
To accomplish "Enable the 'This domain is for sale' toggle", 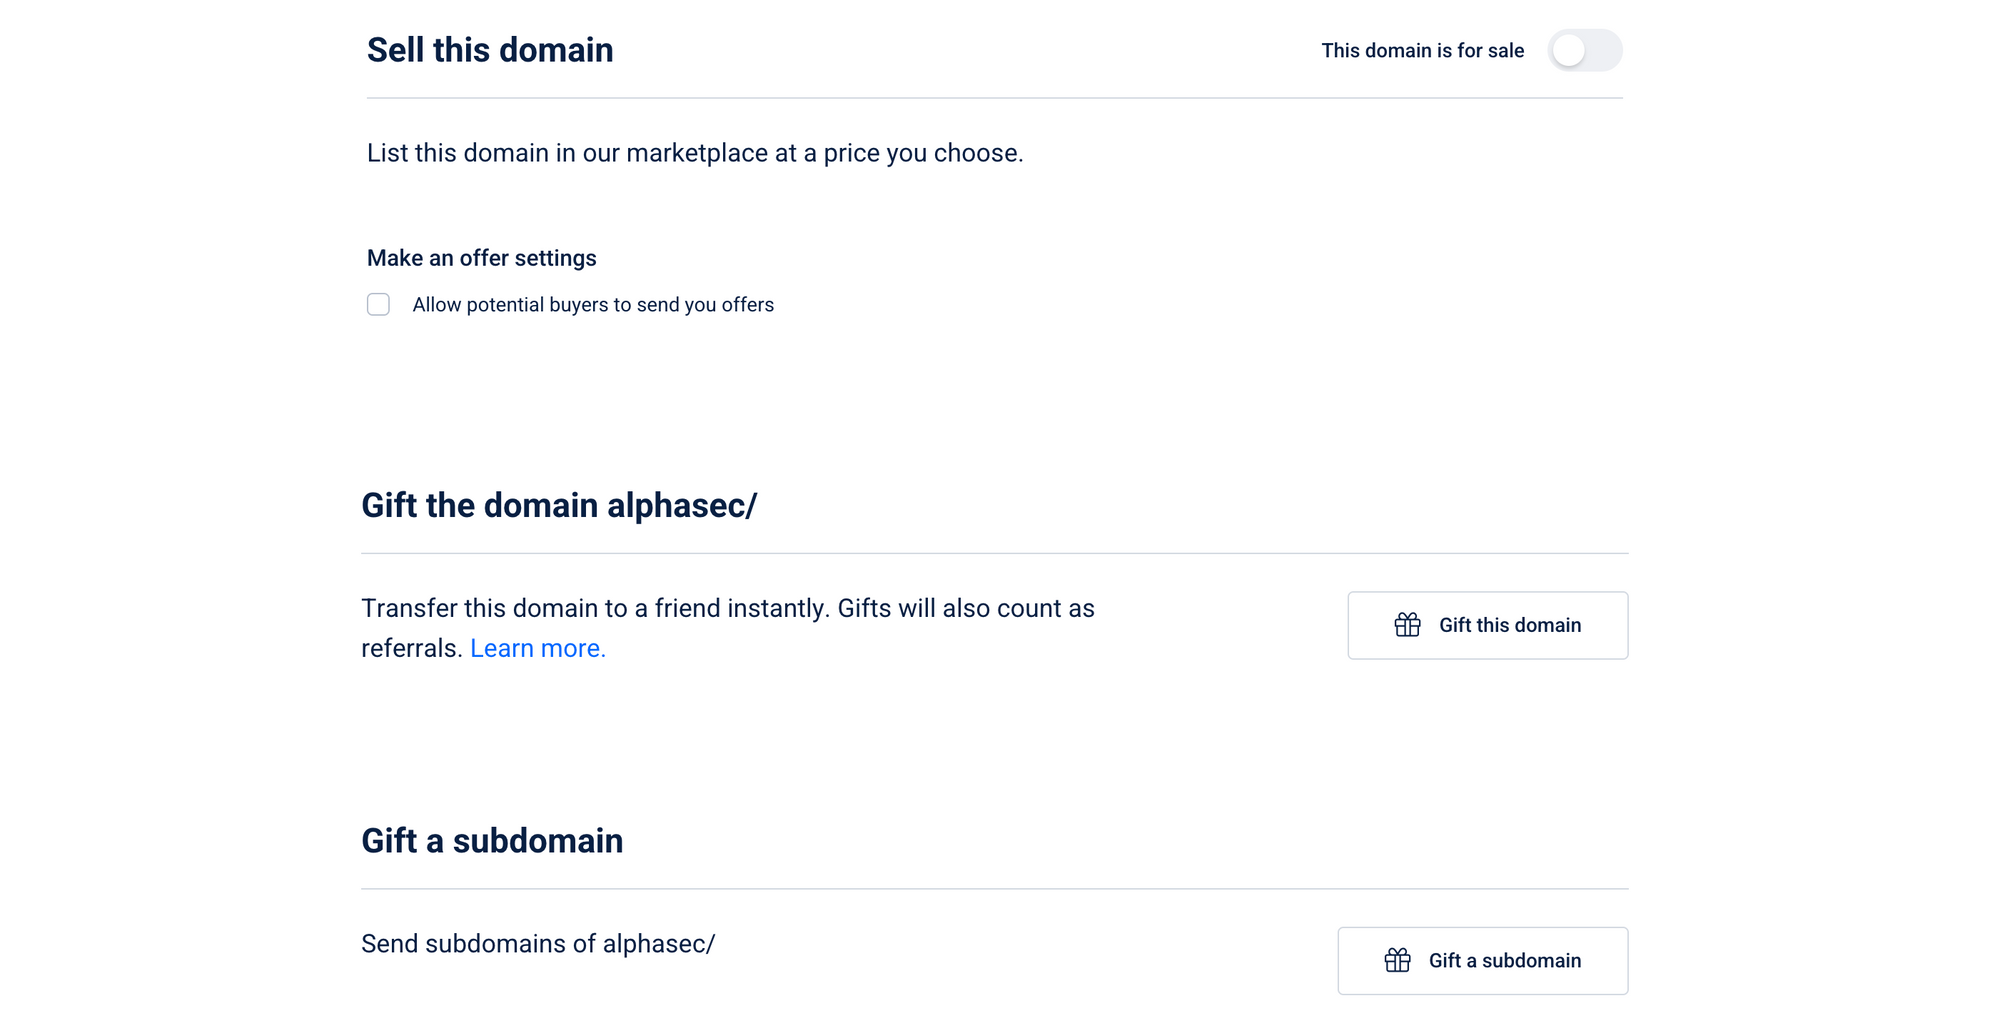I will tap(1586, 50).
